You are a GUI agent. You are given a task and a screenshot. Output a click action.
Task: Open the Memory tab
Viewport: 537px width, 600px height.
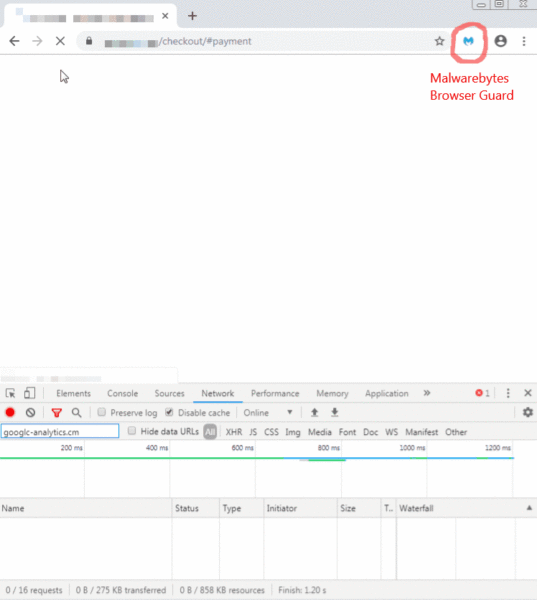coord(332,393)
